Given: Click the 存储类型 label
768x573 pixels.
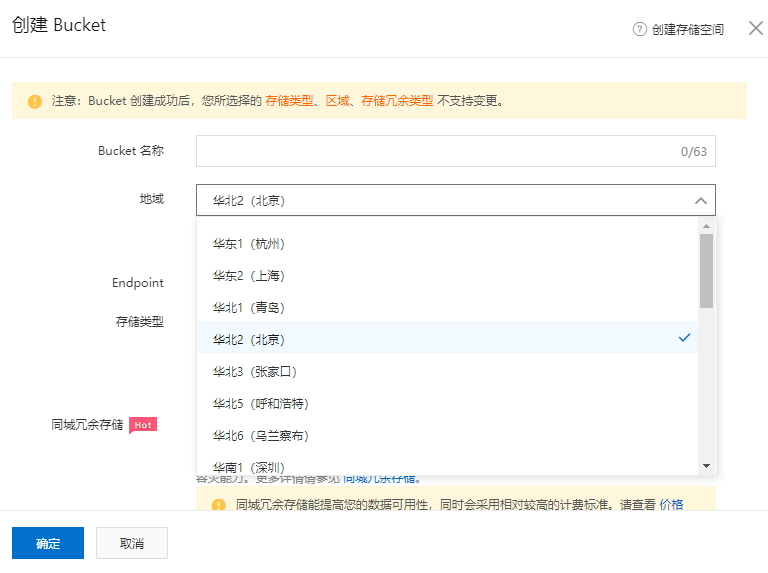Looking at the screenshot, I should [x=140, y=322].
